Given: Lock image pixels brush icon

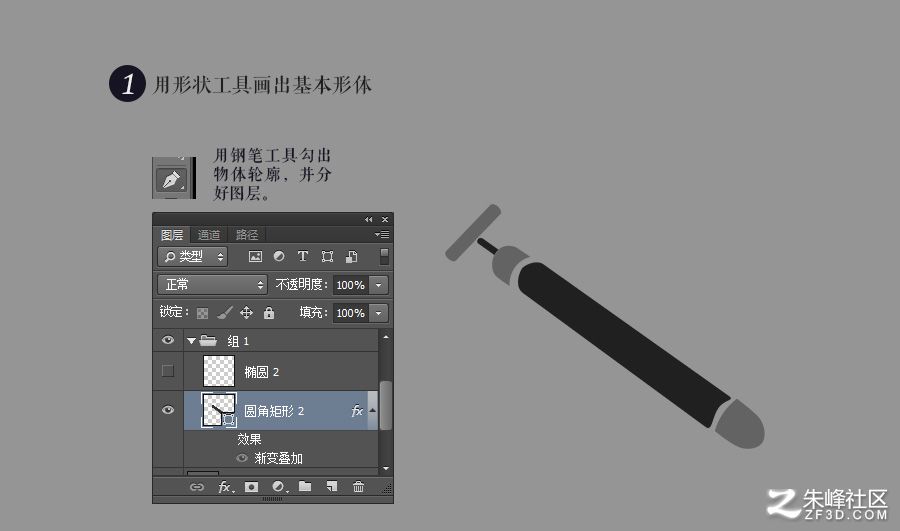Looking at the screenshot, I should [x=225, y=312].
